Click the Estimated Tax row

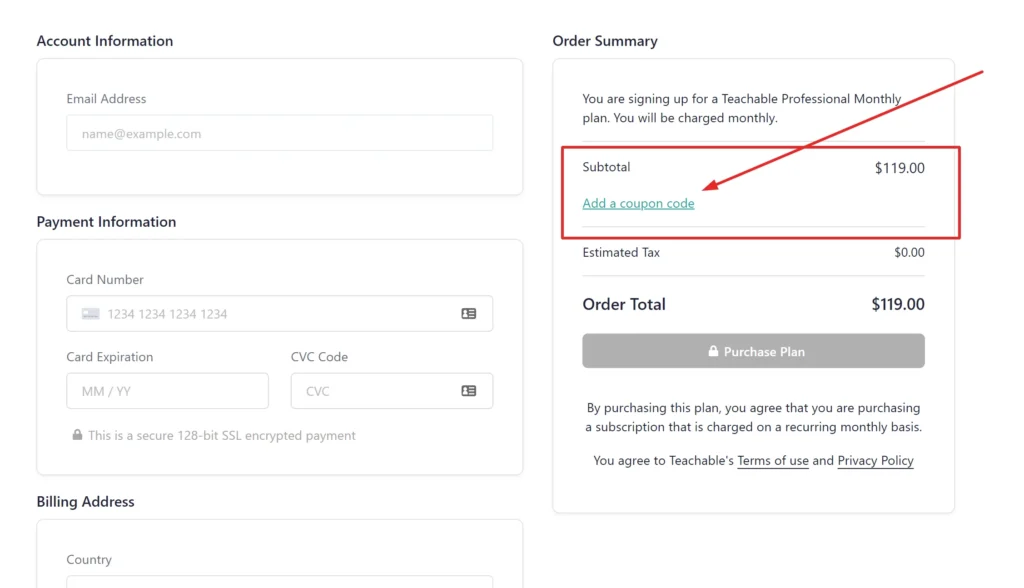621,252
